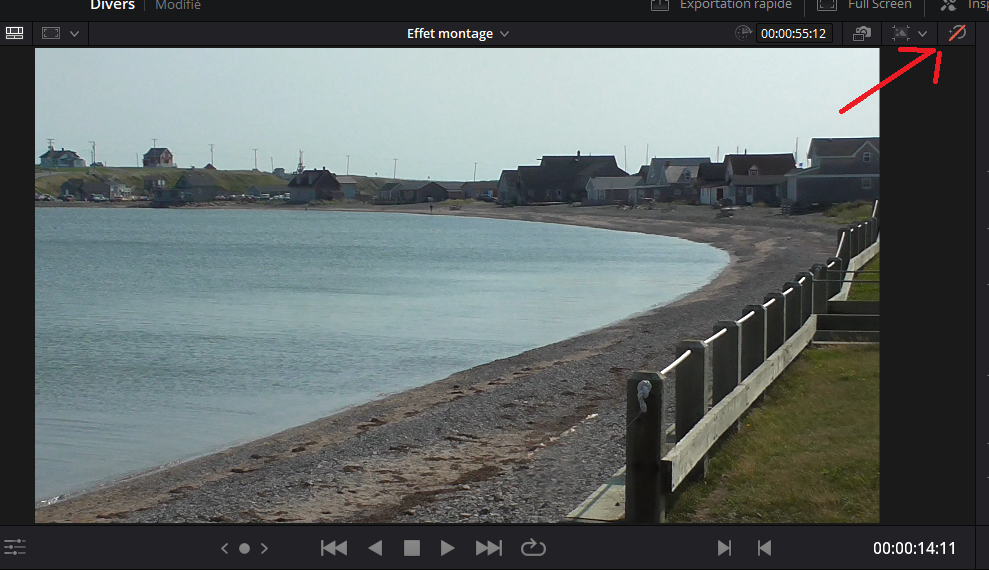The height and width of the screenshot is (570, 989).
Task: Toggle the bypass color grades icon
Action: coord(957,33)
